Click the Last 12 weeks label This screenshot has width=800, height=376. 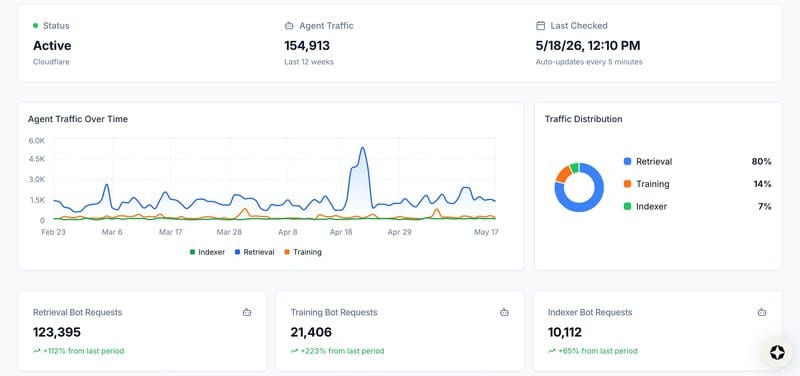309,62
